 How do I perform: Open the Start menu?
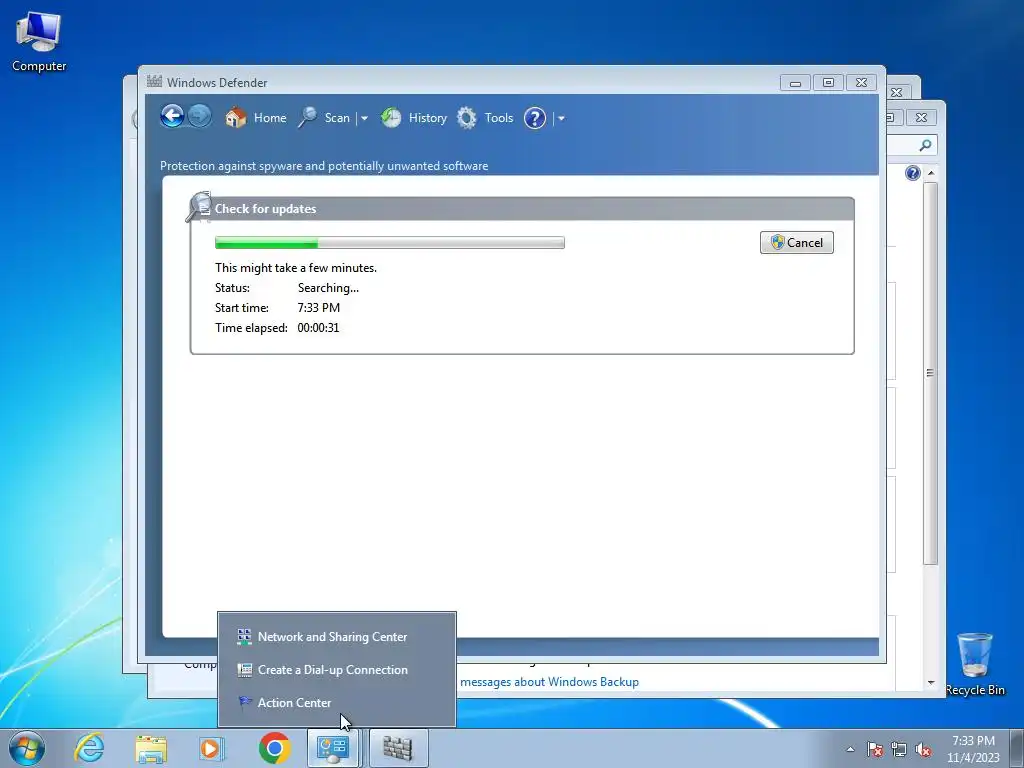click(27, 748)
